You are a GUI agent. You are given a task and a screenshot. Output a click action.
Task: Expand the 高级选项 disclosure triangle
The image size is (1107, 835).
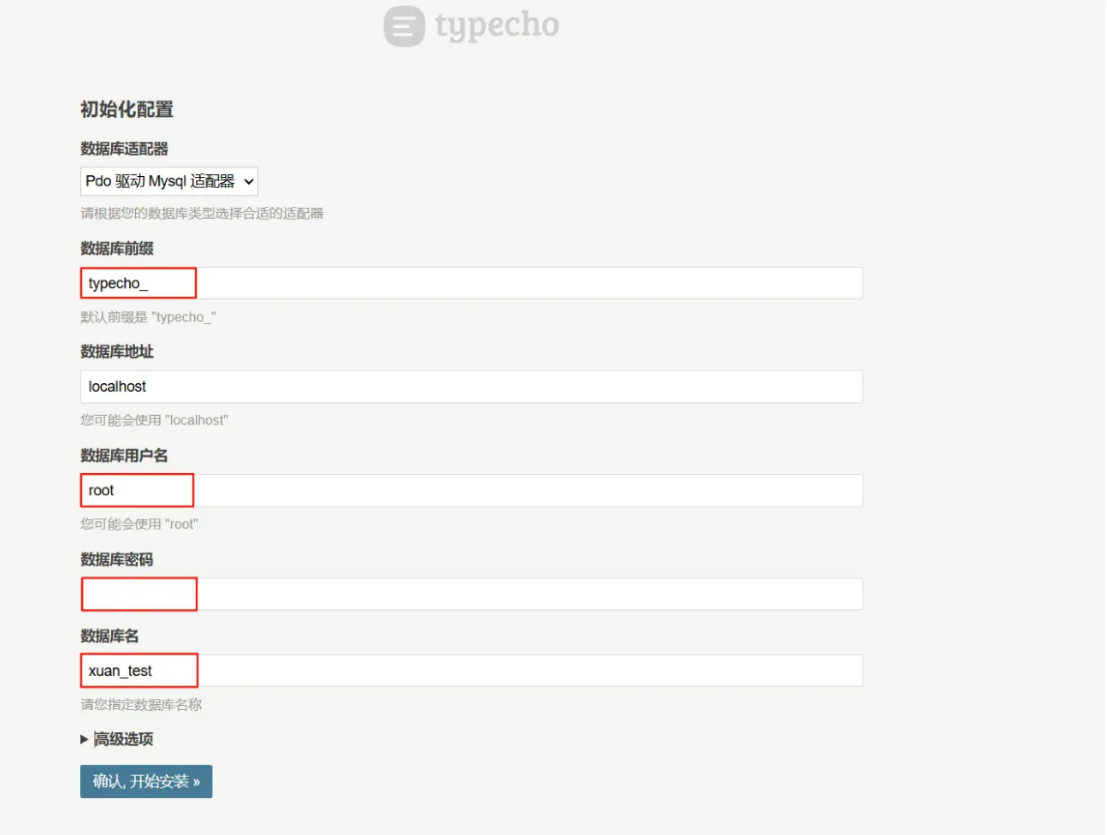tap(85, 740)
